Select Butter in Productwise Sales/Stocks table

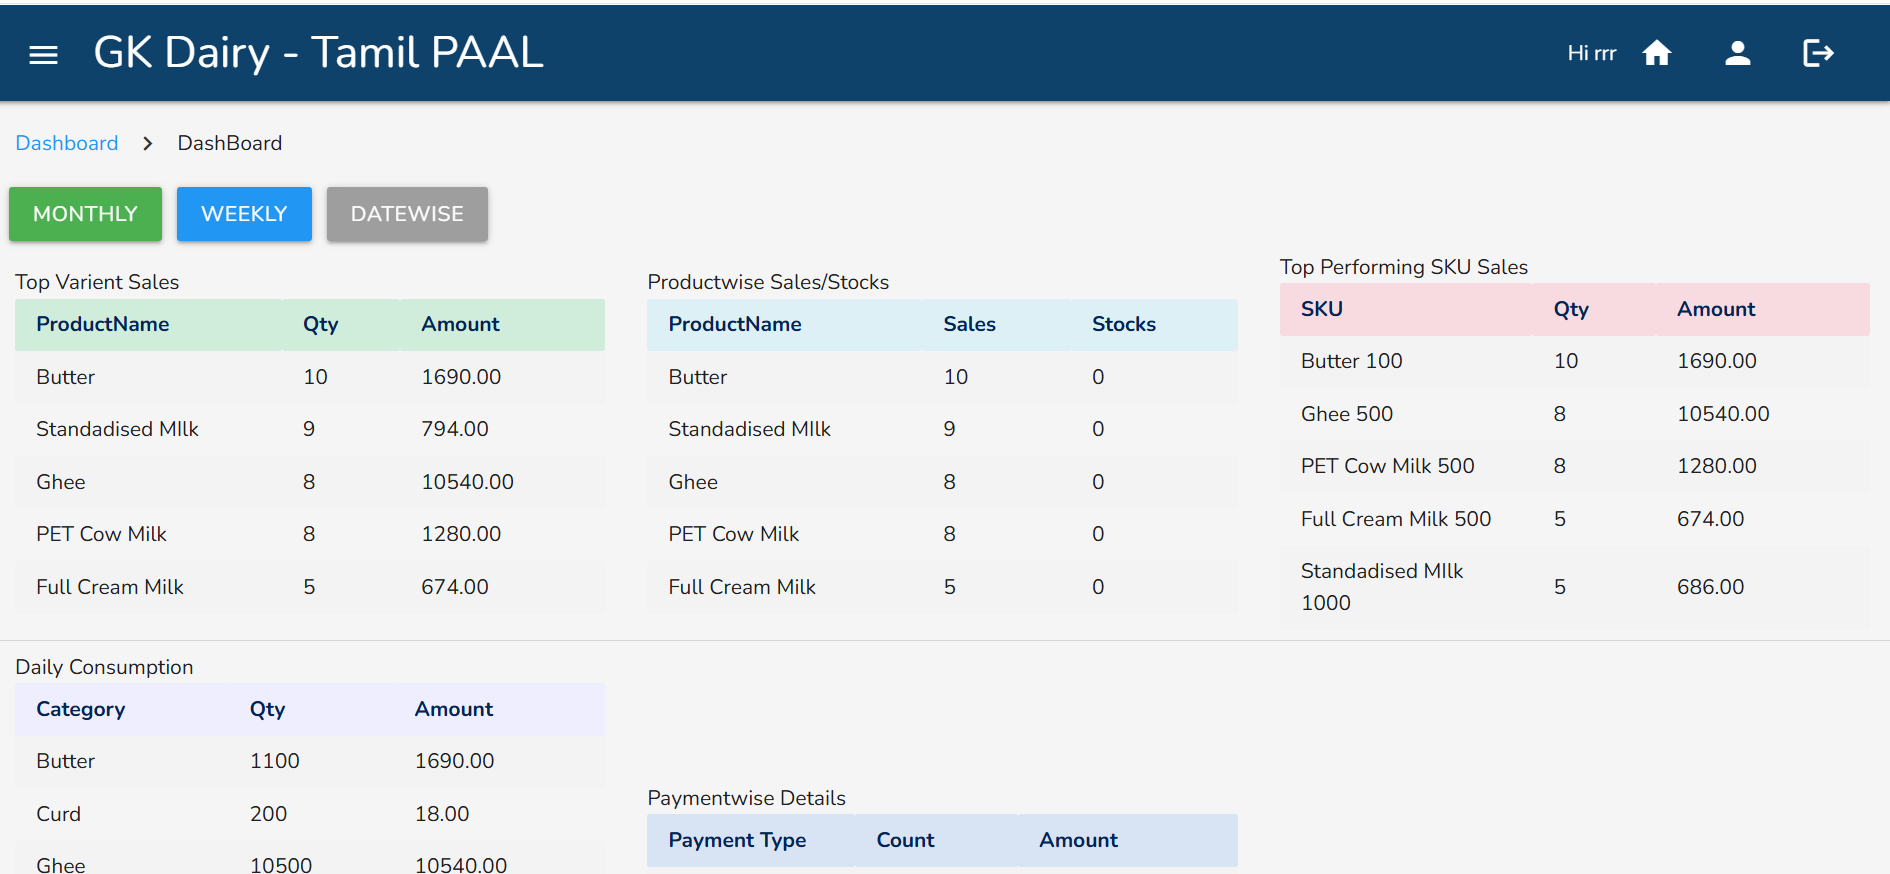point(698,377)
